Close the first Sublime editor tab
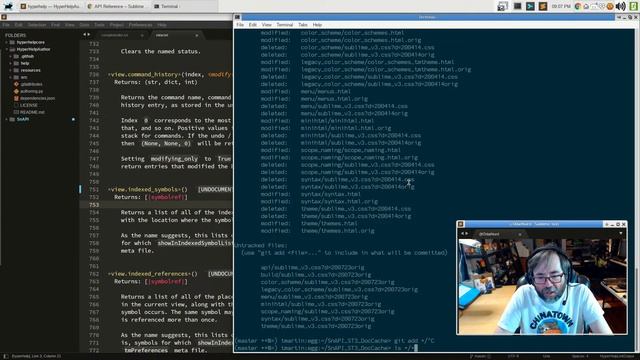Screen dimensions: 640x360 142,35
